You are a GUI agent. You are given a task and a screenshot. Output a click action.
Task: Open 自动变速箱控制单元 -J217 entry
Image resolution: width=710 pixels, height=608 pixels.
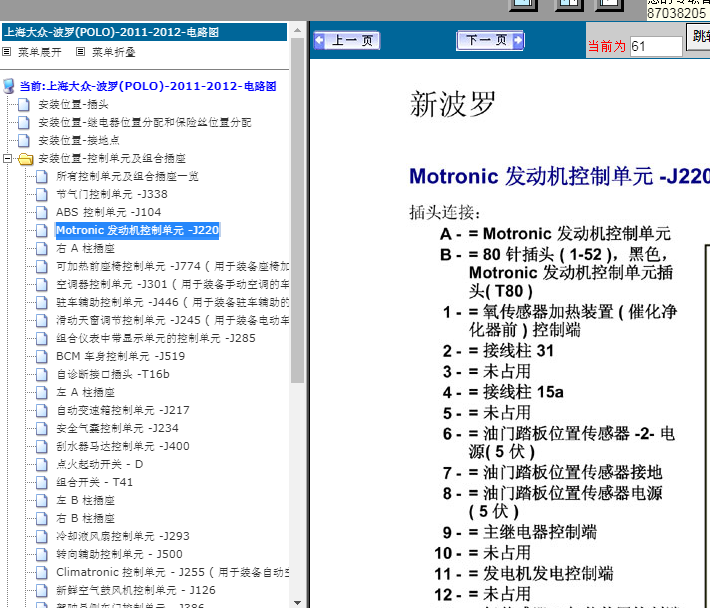tap(123, 410)
